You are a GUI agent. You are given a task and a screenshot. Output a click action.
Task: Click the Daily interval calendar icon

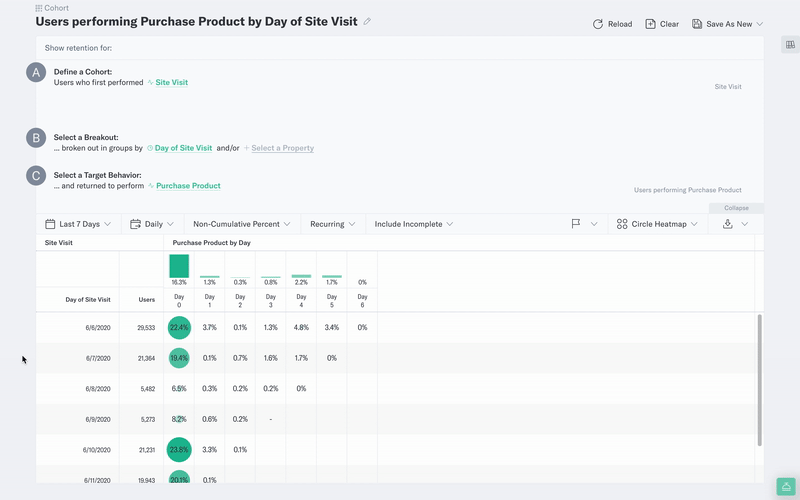tap(135, 224)
